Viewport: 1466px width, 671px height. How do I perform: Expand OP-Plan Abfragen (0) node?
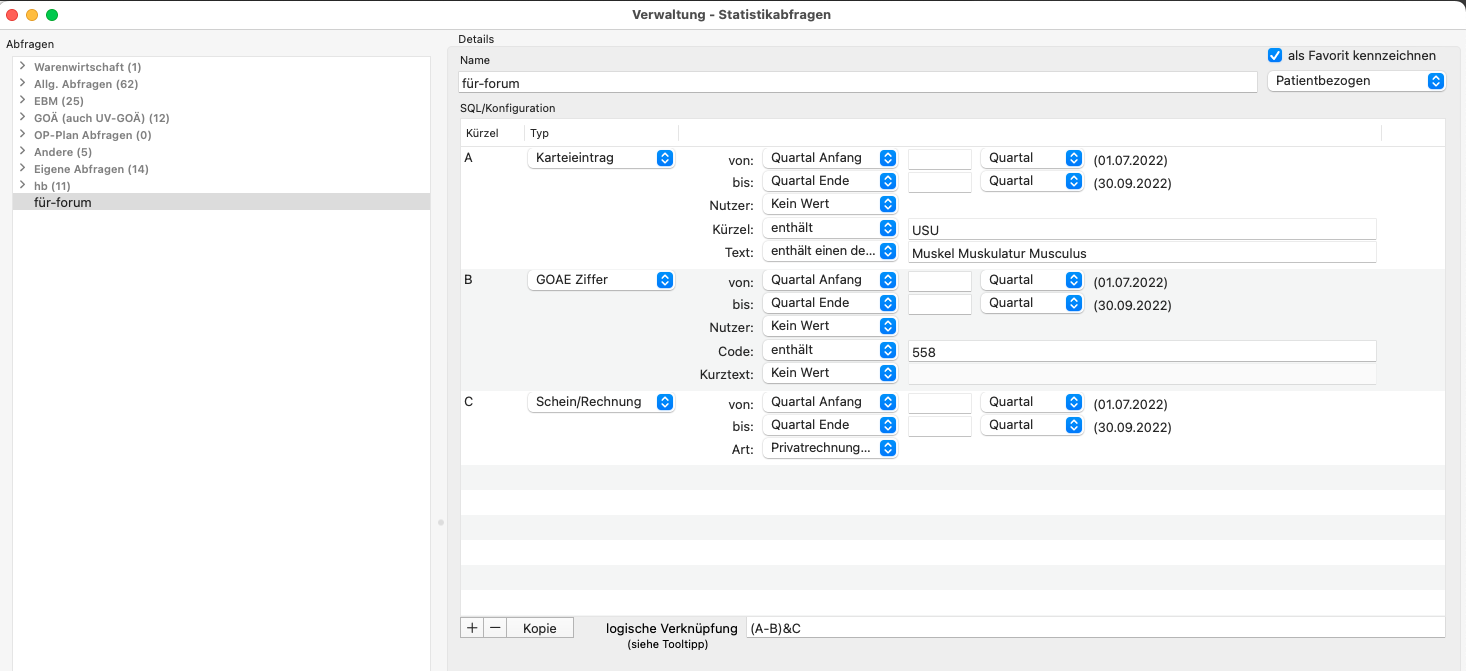[22, 134]
